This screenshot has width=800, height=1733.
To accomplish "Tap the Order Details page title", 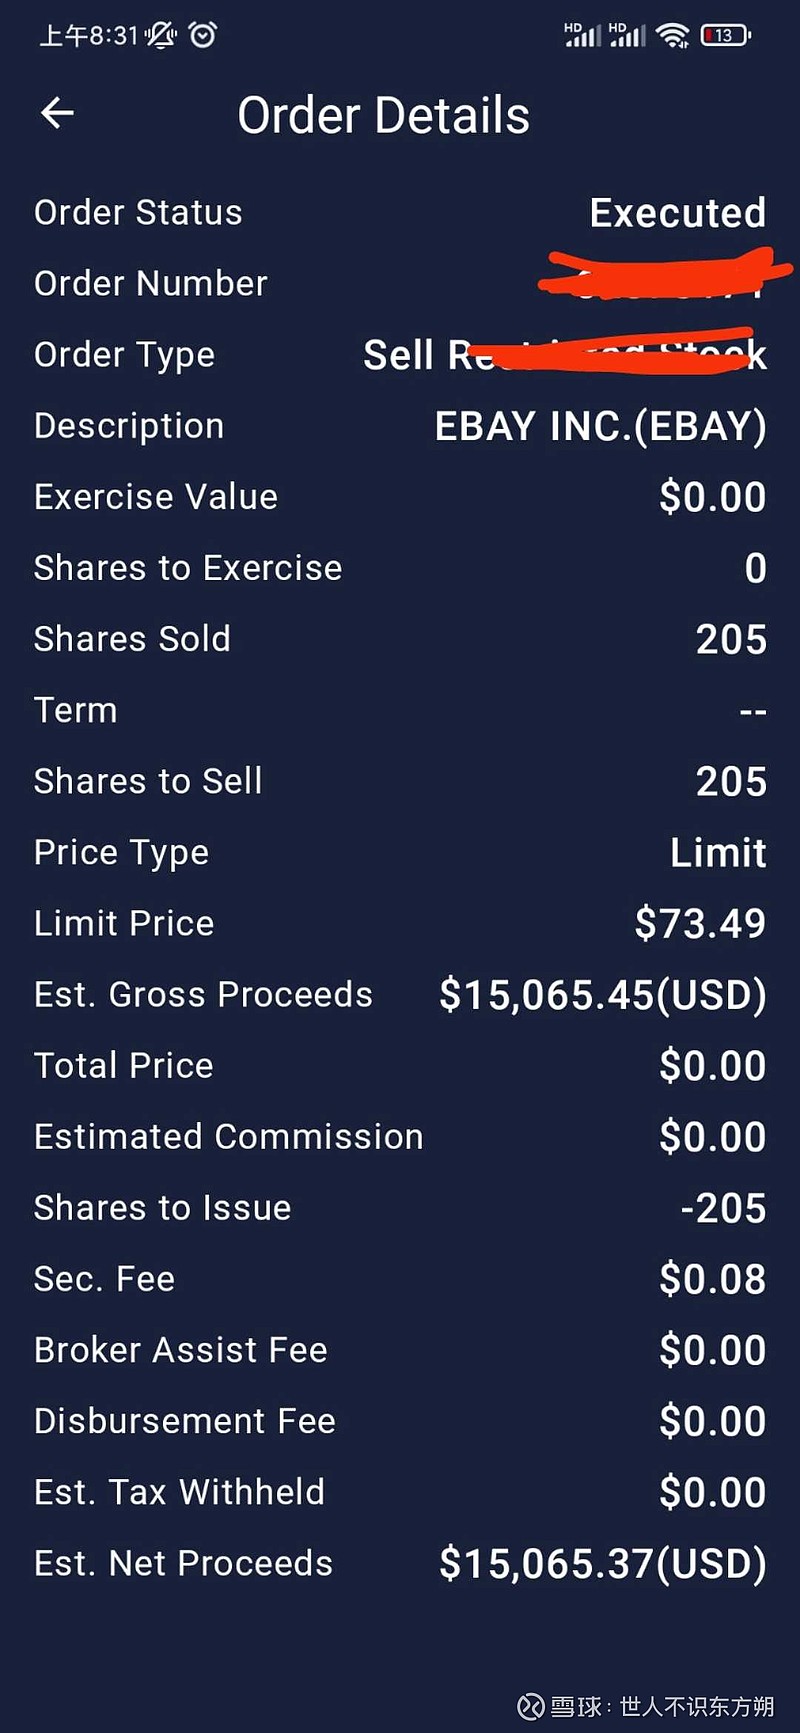I will [x=383, y=115].
